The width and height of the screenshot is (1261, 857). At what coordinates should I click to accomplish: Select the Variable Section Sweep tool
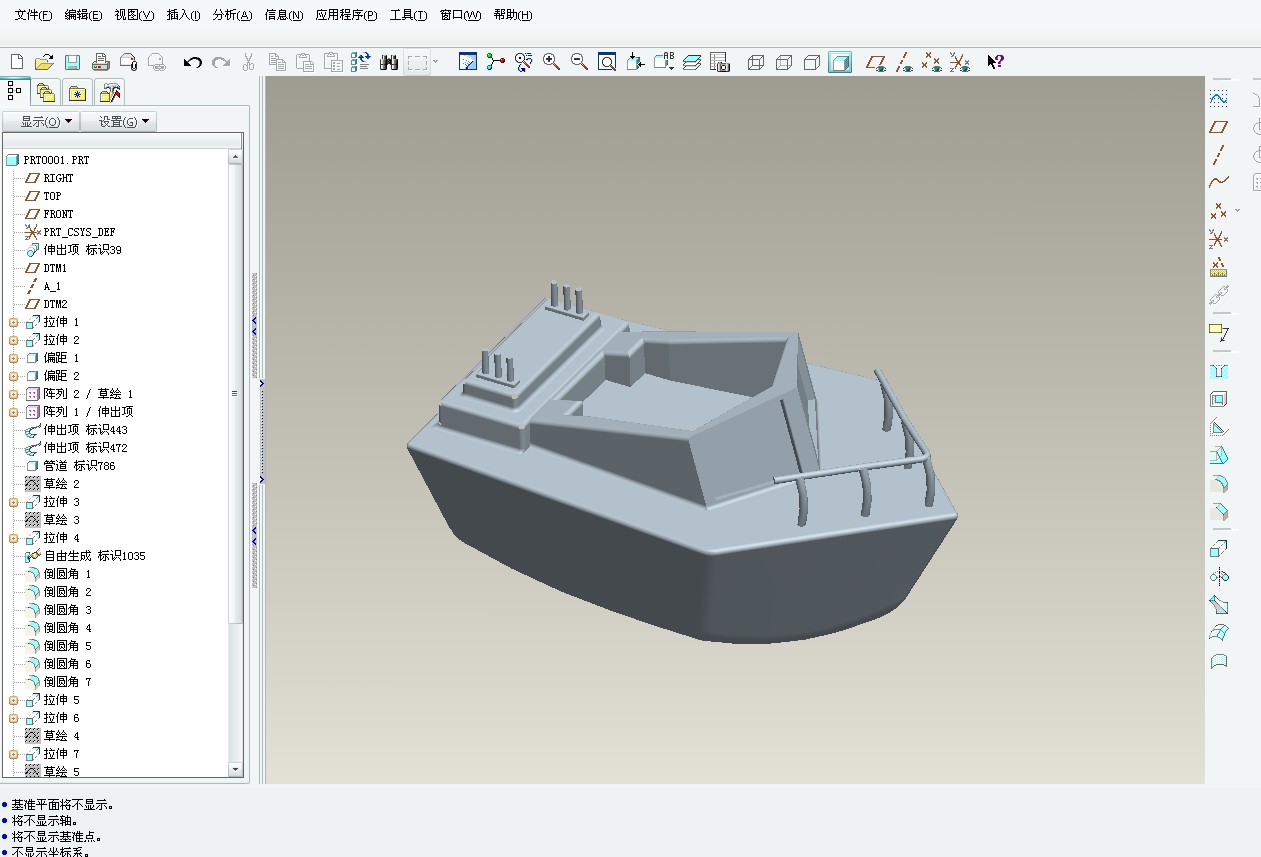point(1218,605)
